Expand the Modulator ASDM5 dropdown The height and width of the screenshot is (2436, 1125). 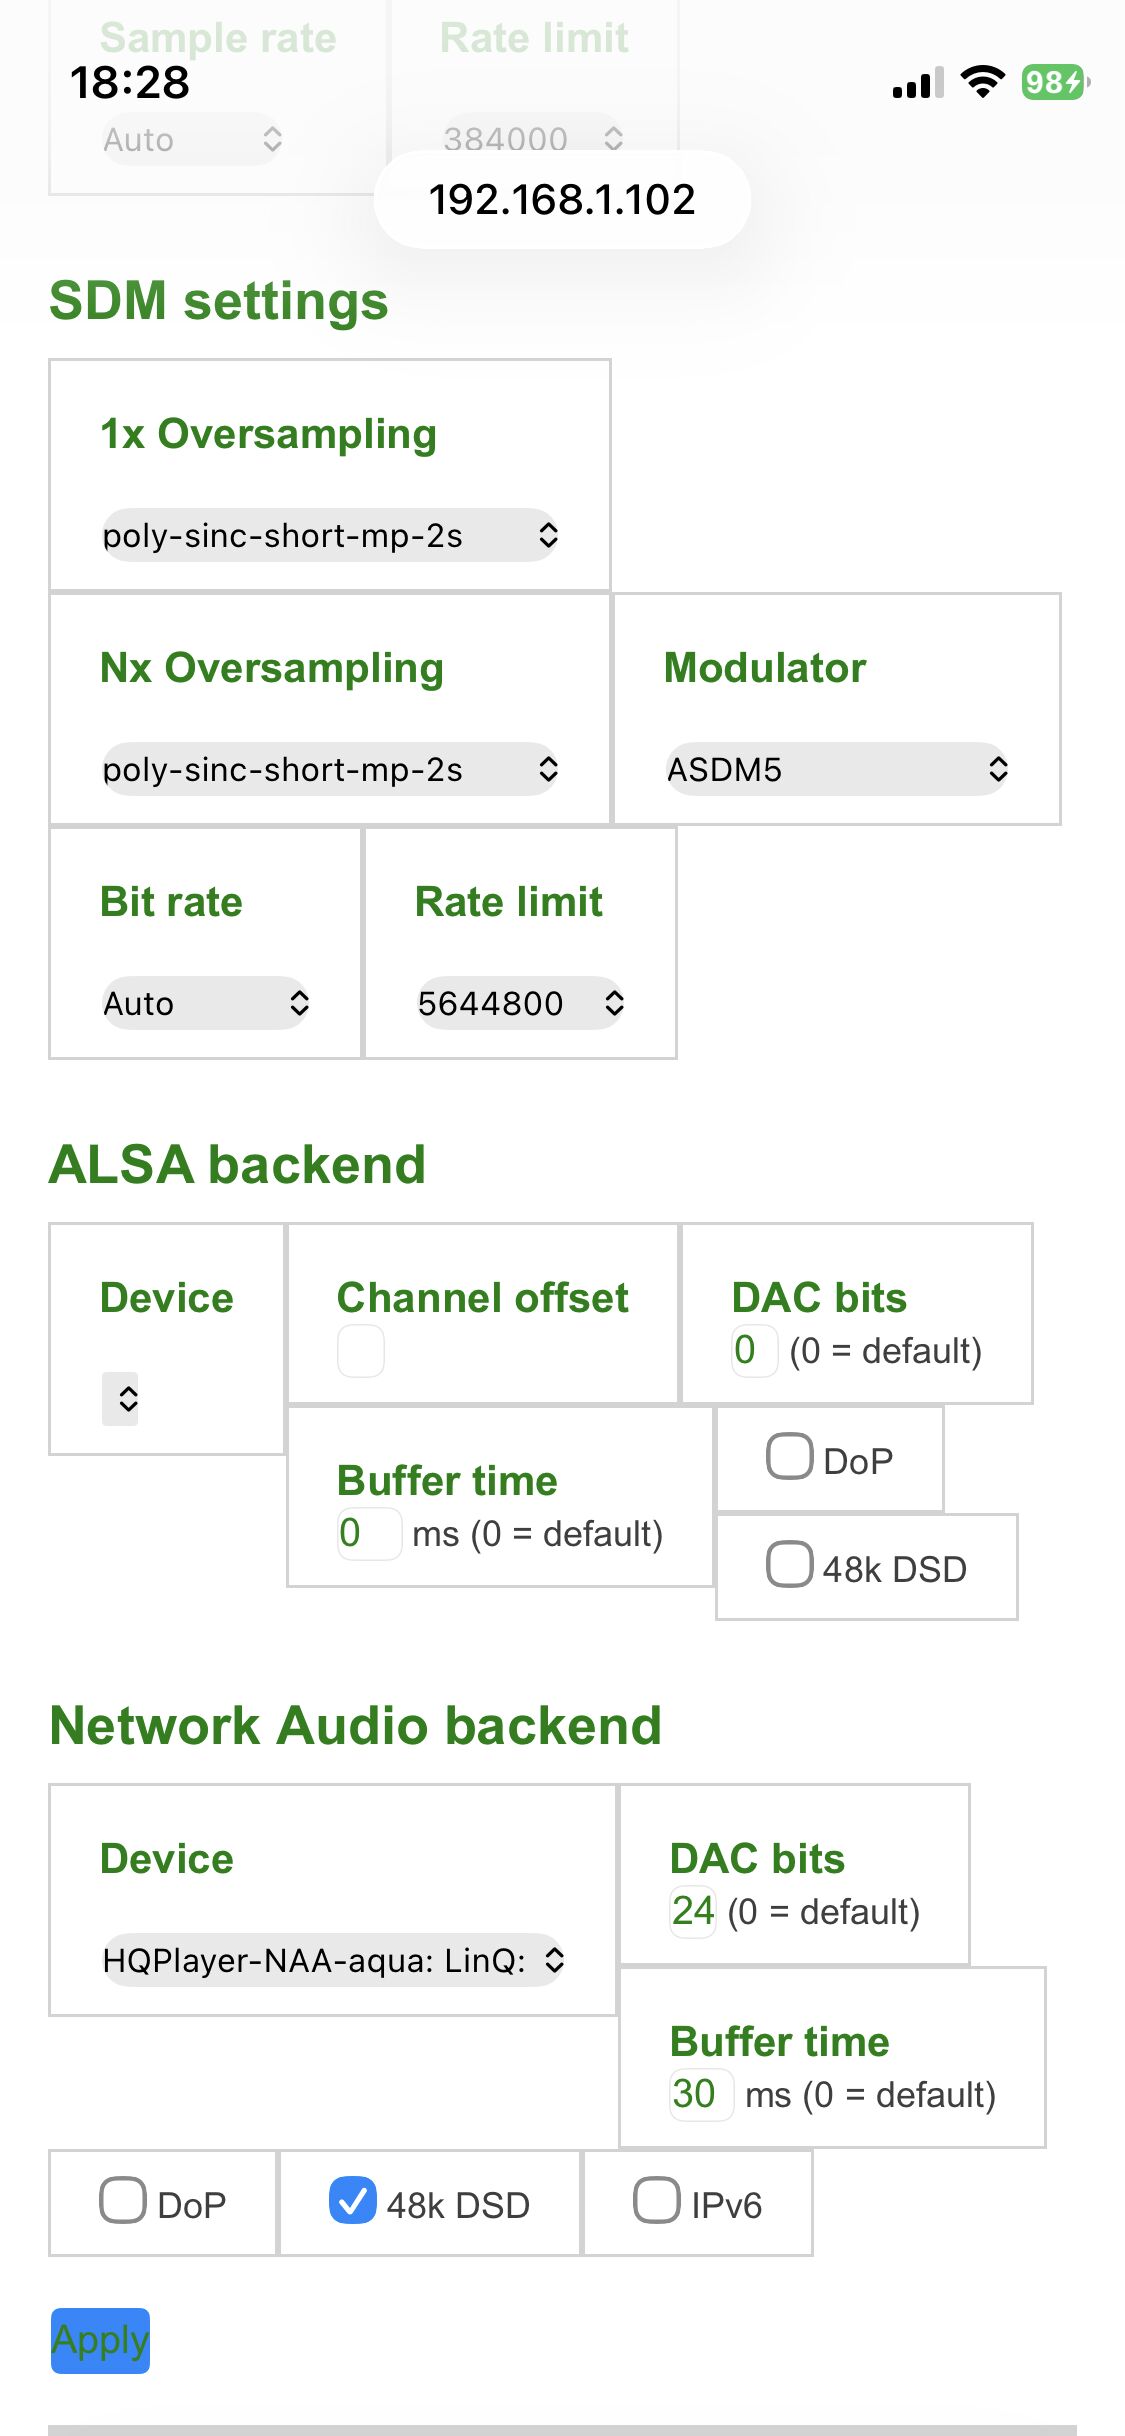(x=836, y=769)
